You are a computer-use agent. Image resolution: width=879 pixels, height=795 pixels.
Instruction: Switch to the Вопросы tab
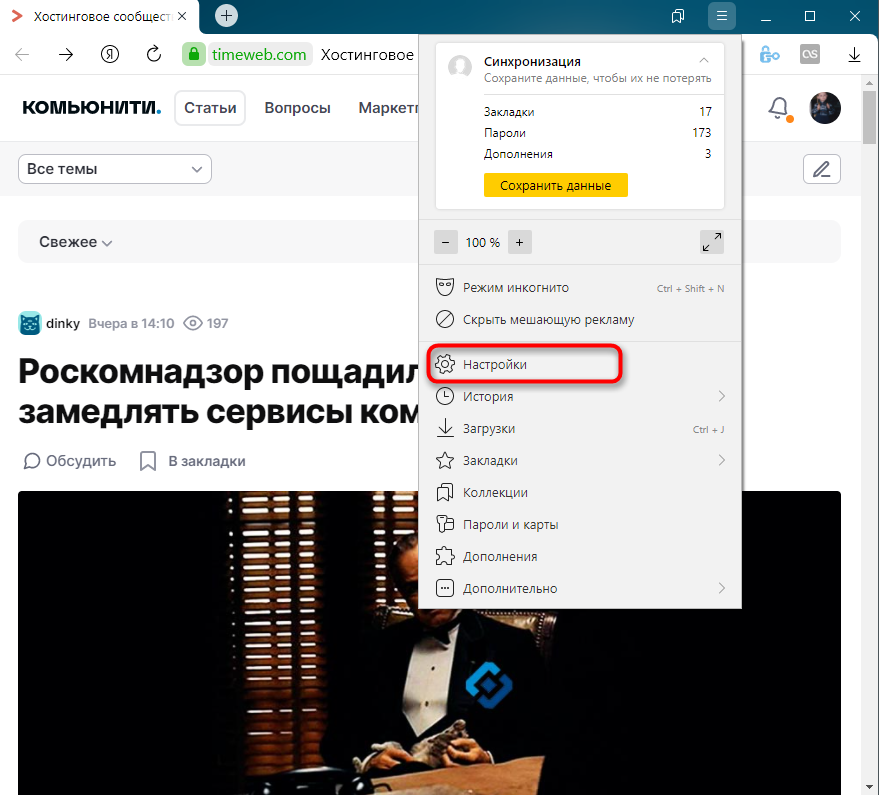297,108
